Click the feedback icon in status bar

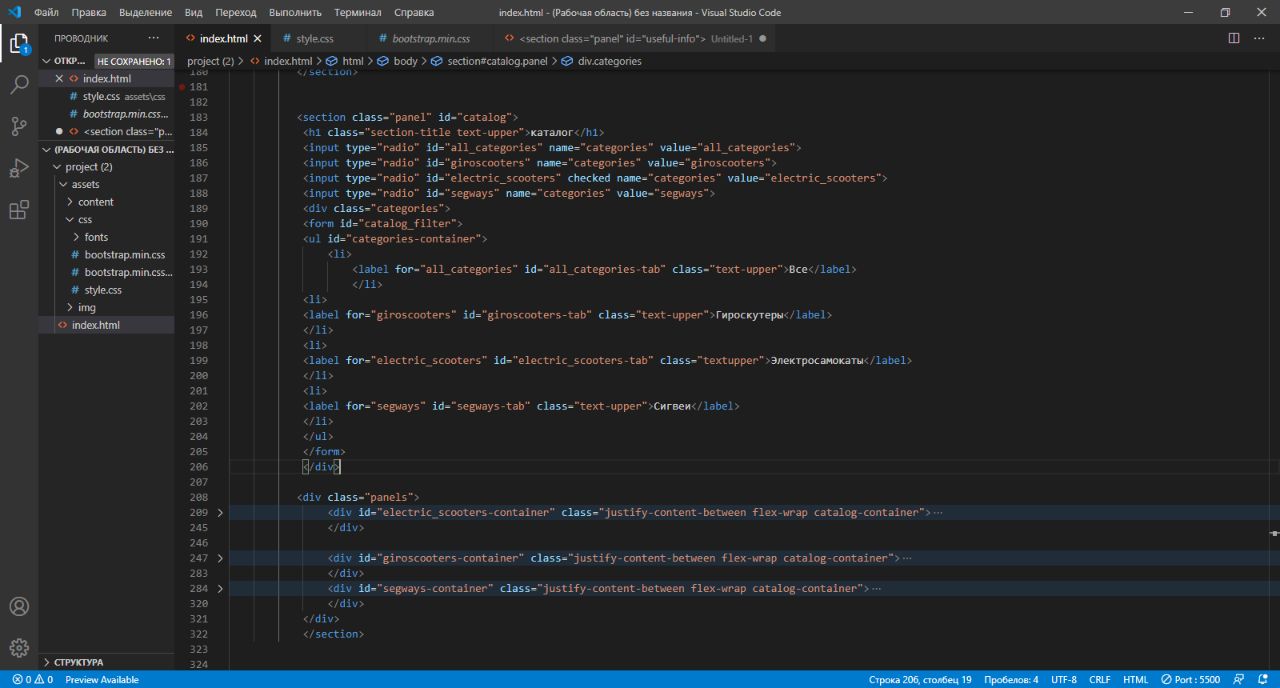coord(1238,680)
